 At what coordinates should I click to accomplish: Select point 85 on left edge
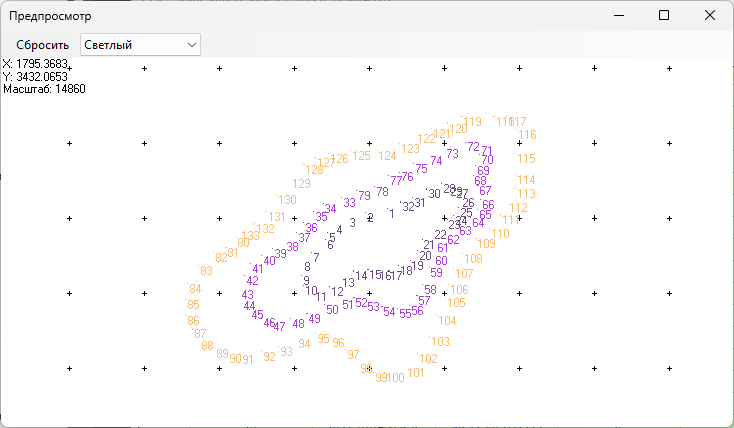[x=193, y=305]
